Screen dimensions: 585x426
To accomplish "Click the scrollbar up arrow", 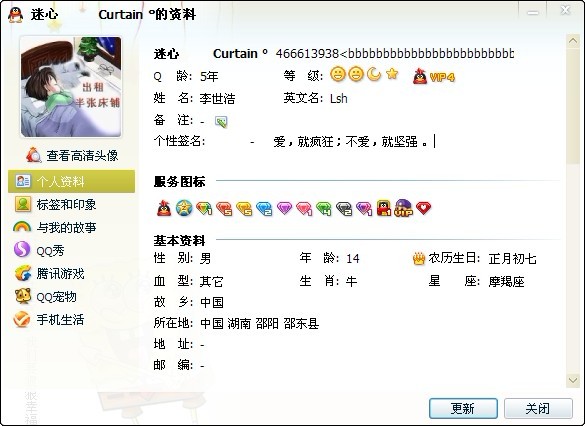I will (x=573, y=41).
